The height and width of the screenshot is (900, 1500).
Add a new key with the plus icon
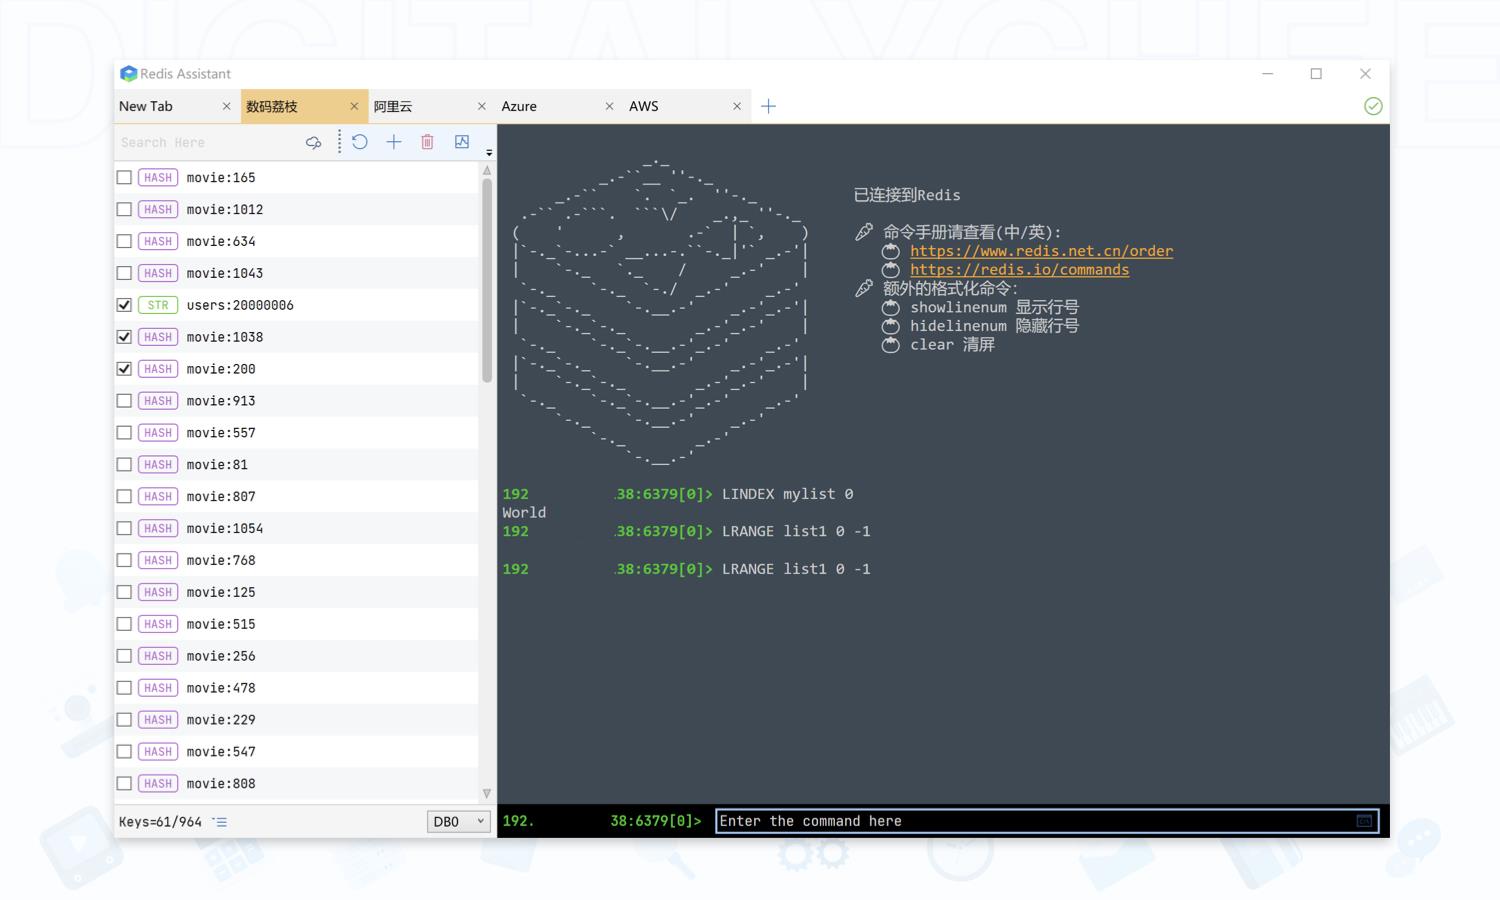coord(394,142)
